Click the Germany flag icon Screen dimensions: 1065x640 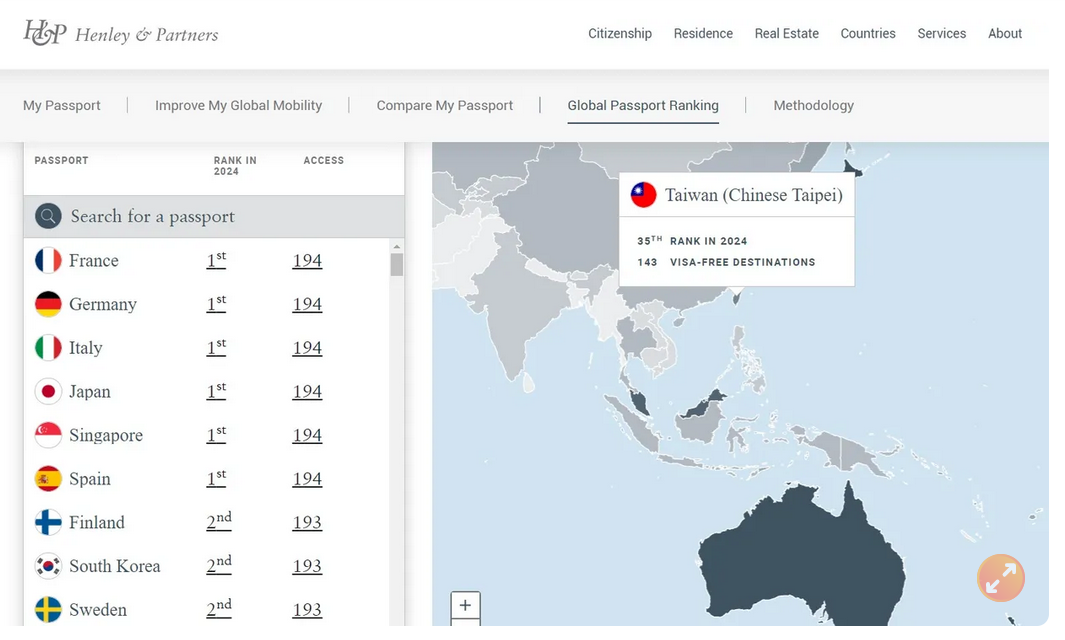click(x=48, y=304)
